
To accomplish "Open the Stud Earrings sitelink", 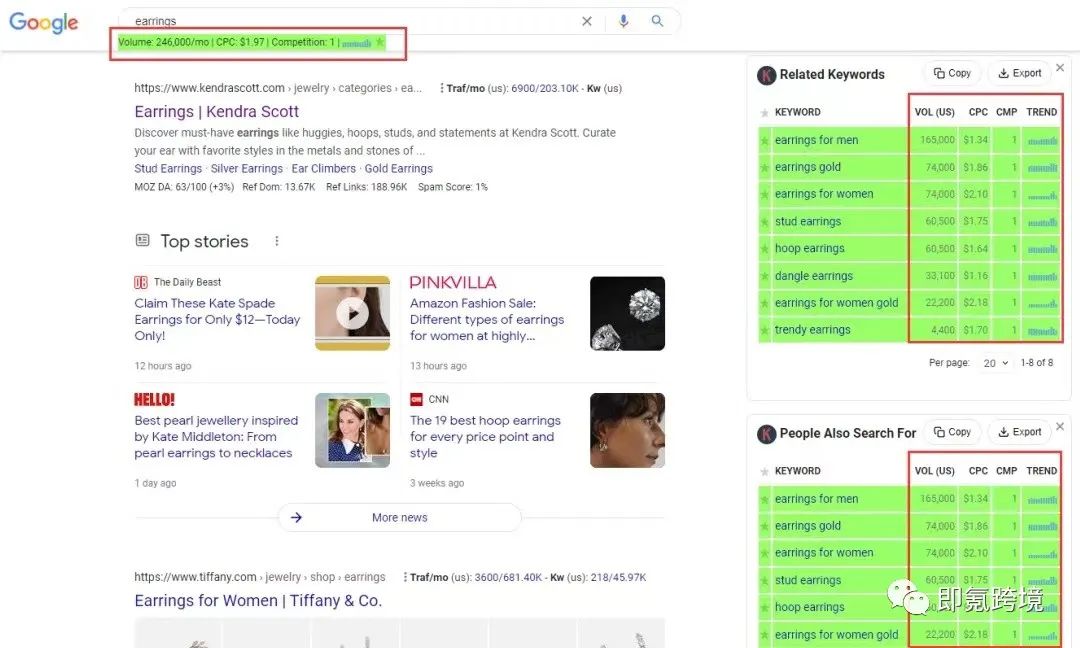I will point(168,169).
